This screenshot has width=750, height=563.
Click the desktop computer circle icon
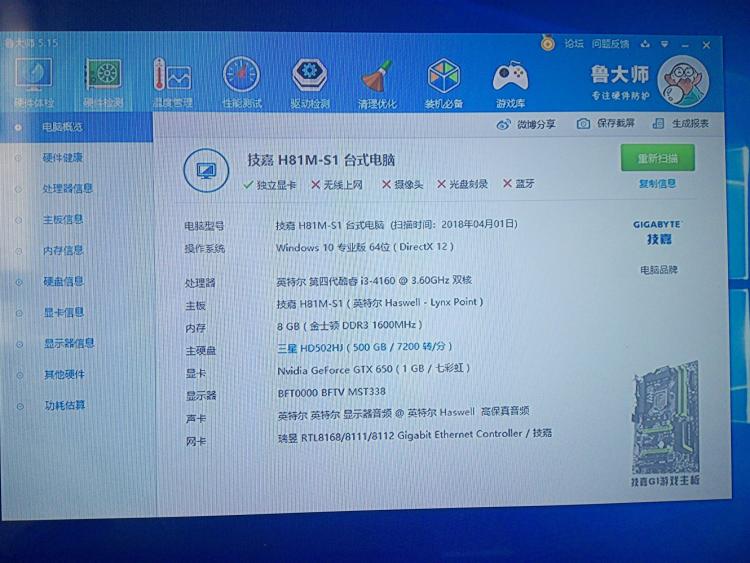(x=206, y=170)
